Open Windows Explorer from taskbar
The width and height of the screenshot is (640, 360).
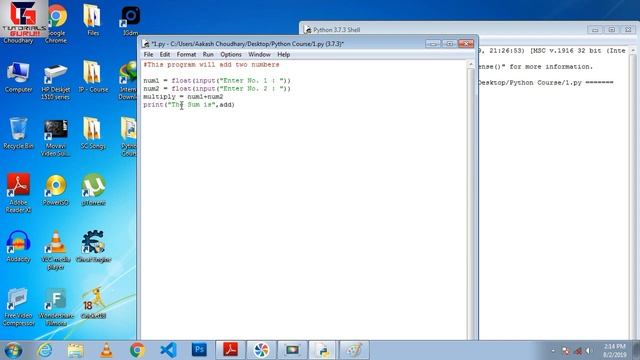[x=76, y=350]
